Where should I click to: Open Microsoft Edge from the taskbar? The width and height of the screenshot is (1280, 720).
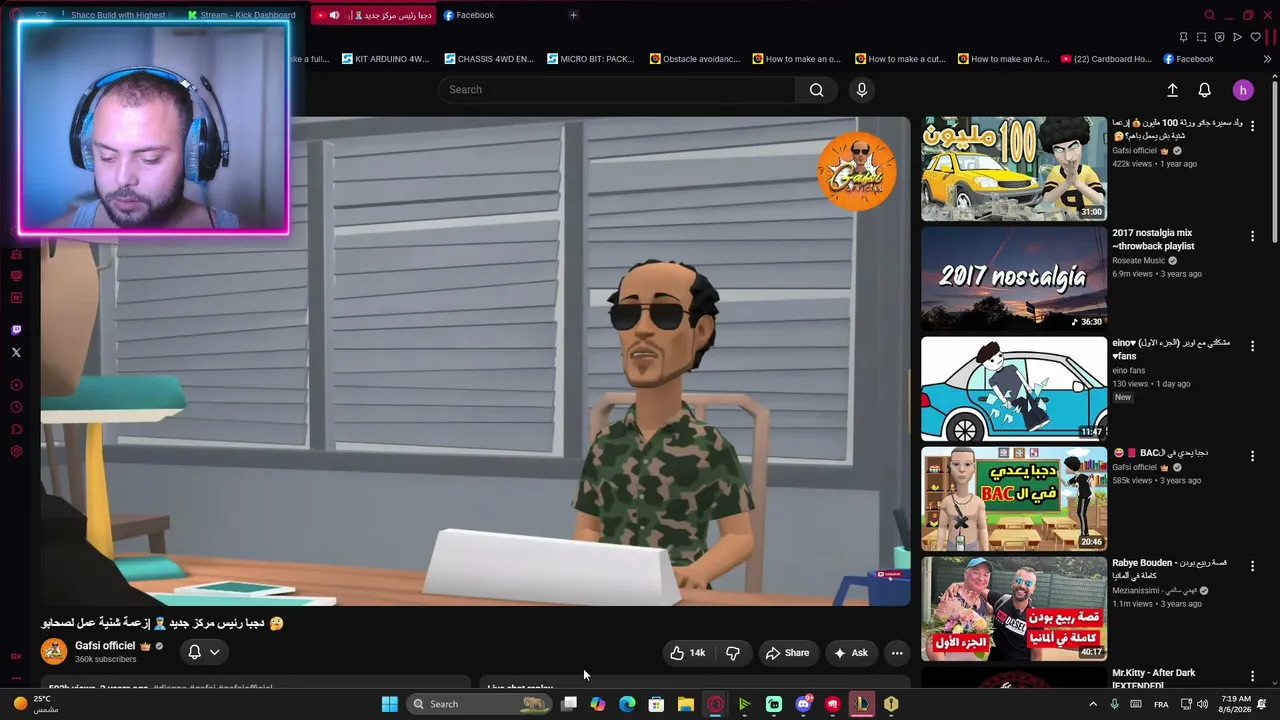(x=627, y=704)
